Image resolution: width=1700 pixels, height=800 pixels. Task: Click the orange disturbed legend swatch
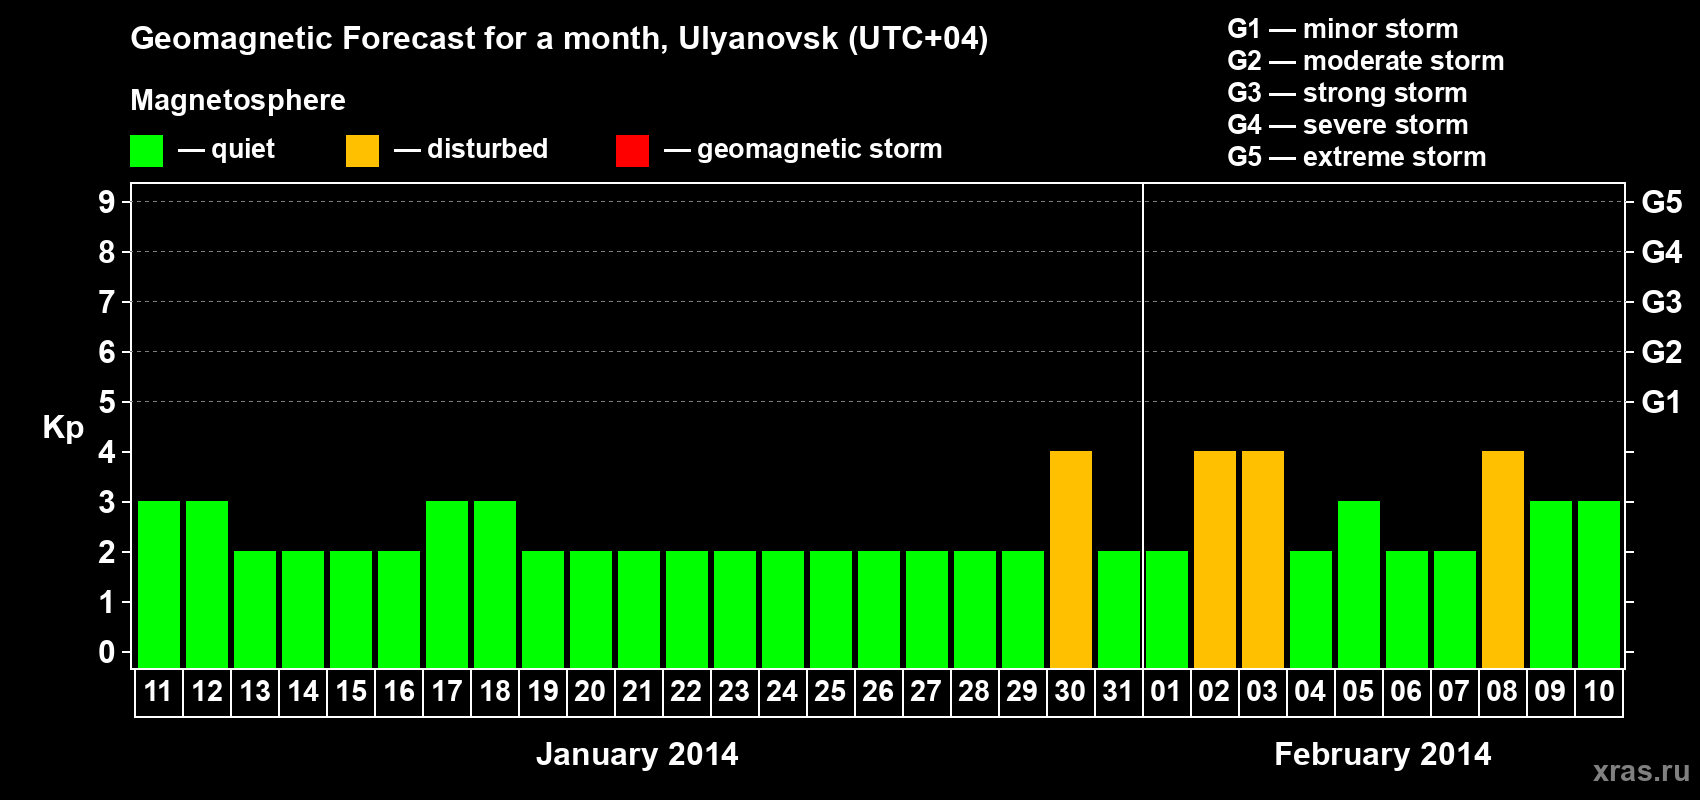(362, 151)
